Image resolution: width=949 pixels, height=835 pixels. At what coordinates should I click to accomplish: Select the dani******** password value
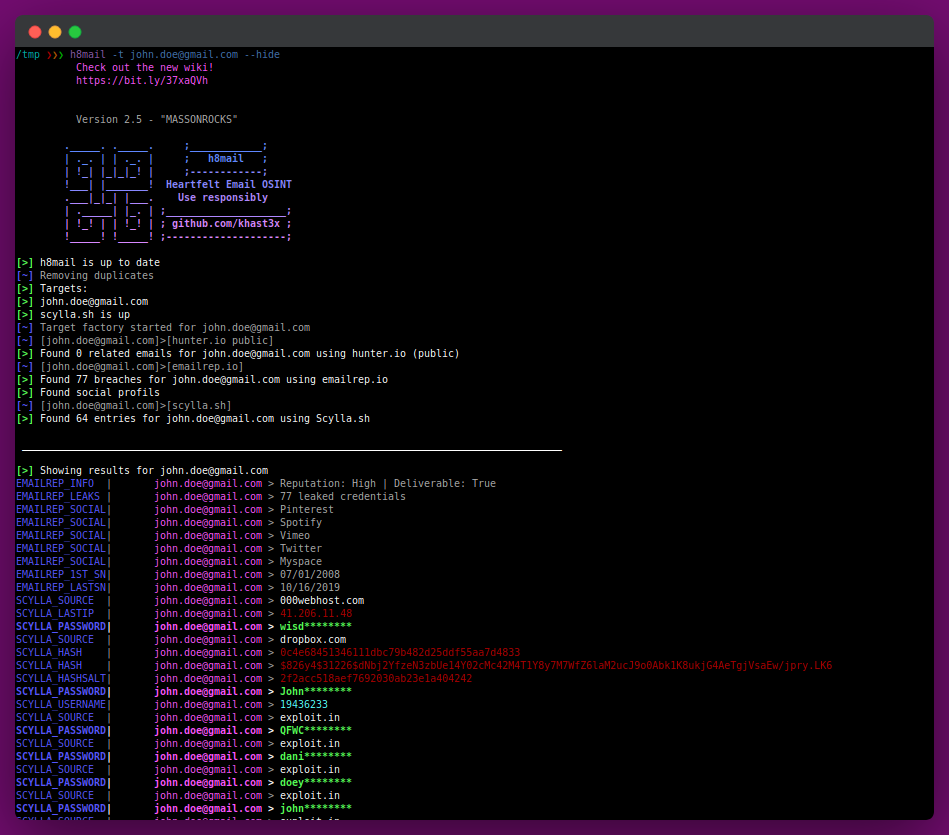[x=316, y=756]
